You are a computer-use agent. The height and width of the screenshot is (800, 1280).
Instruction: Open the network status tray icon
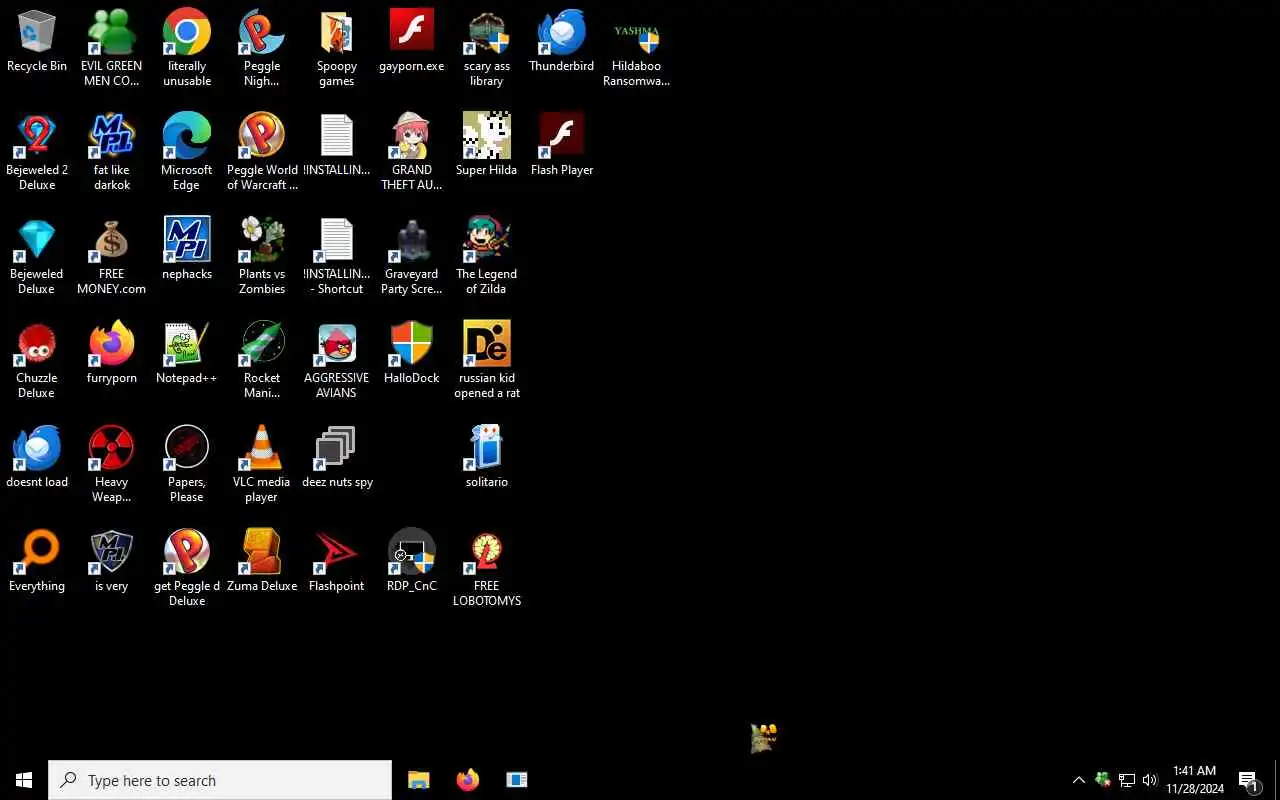click(x=1126, y=780)
